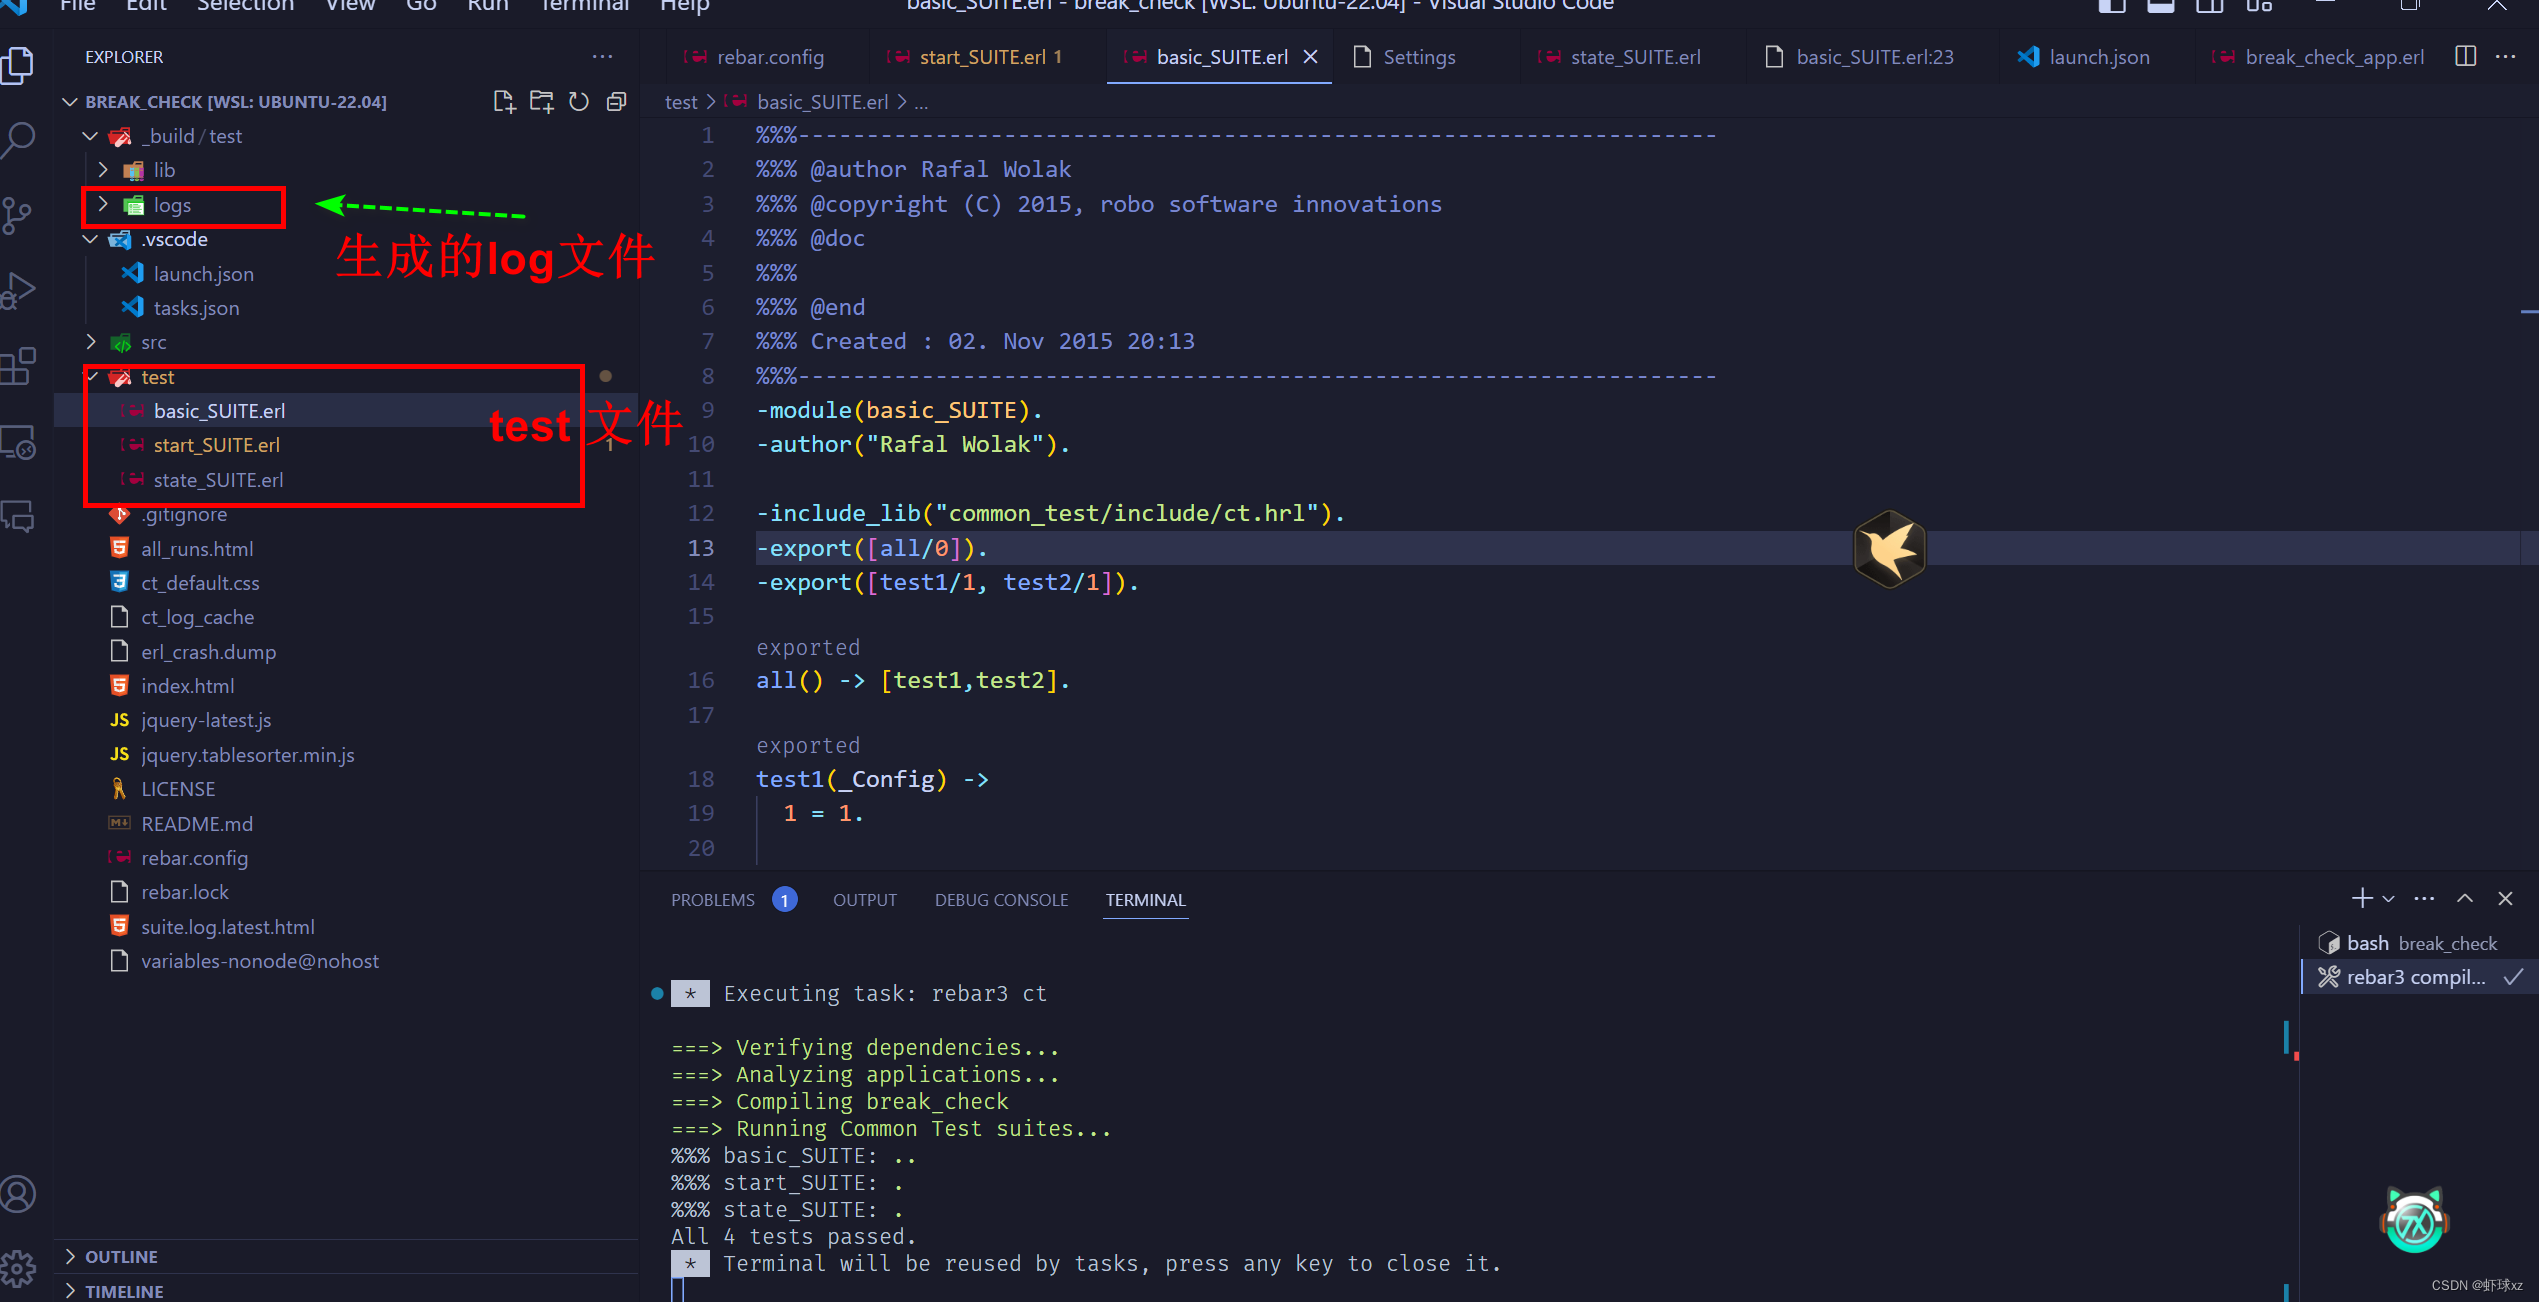Maximize terminal panel with up chevron
Viewport: 2539px width, 1302px height.
coord(2465,899)
